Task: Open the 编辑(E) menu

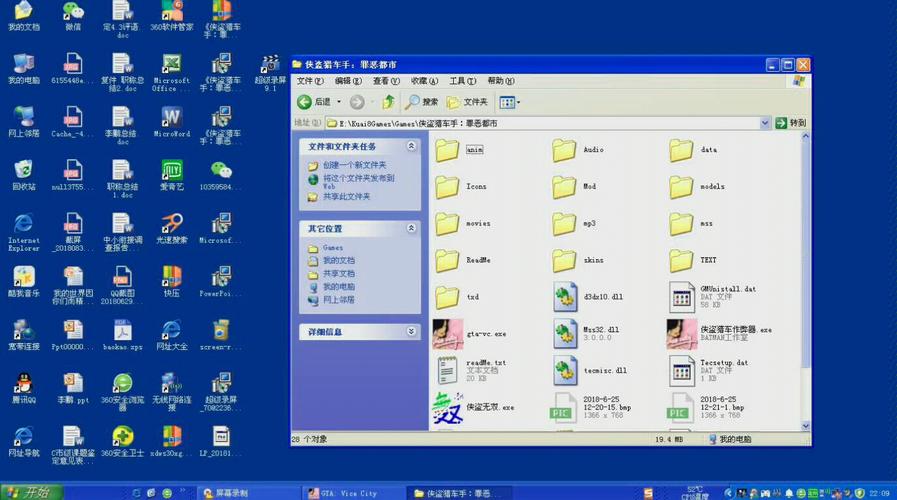Action: 348,81
